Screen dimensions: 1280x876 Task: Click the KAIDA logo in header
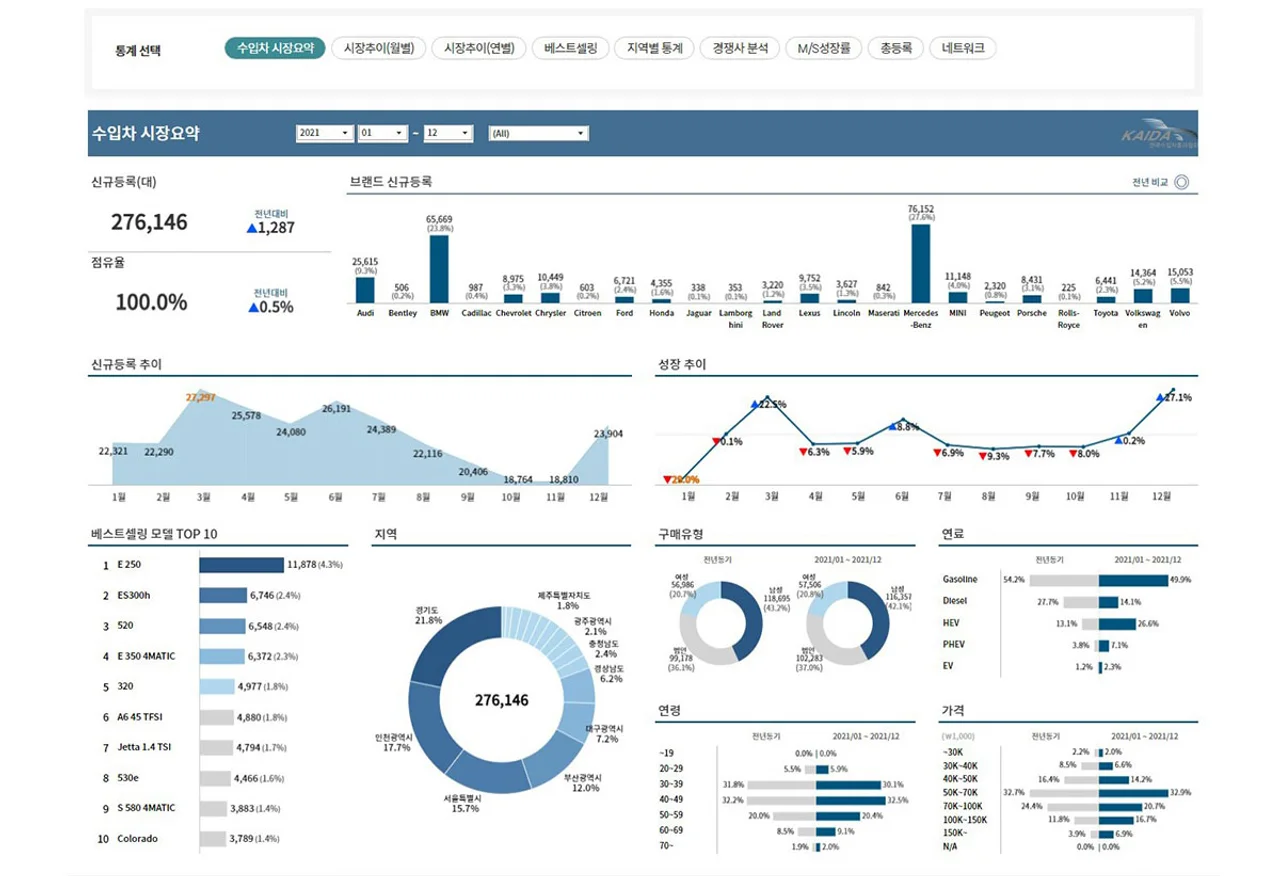pos(1157,136)
